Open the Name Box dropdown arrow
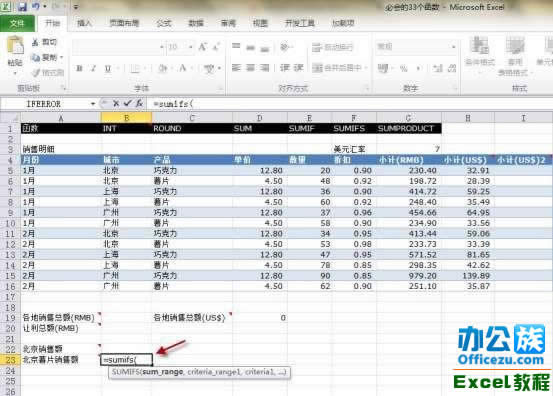 pyautogui.click(x=93, y=104)
